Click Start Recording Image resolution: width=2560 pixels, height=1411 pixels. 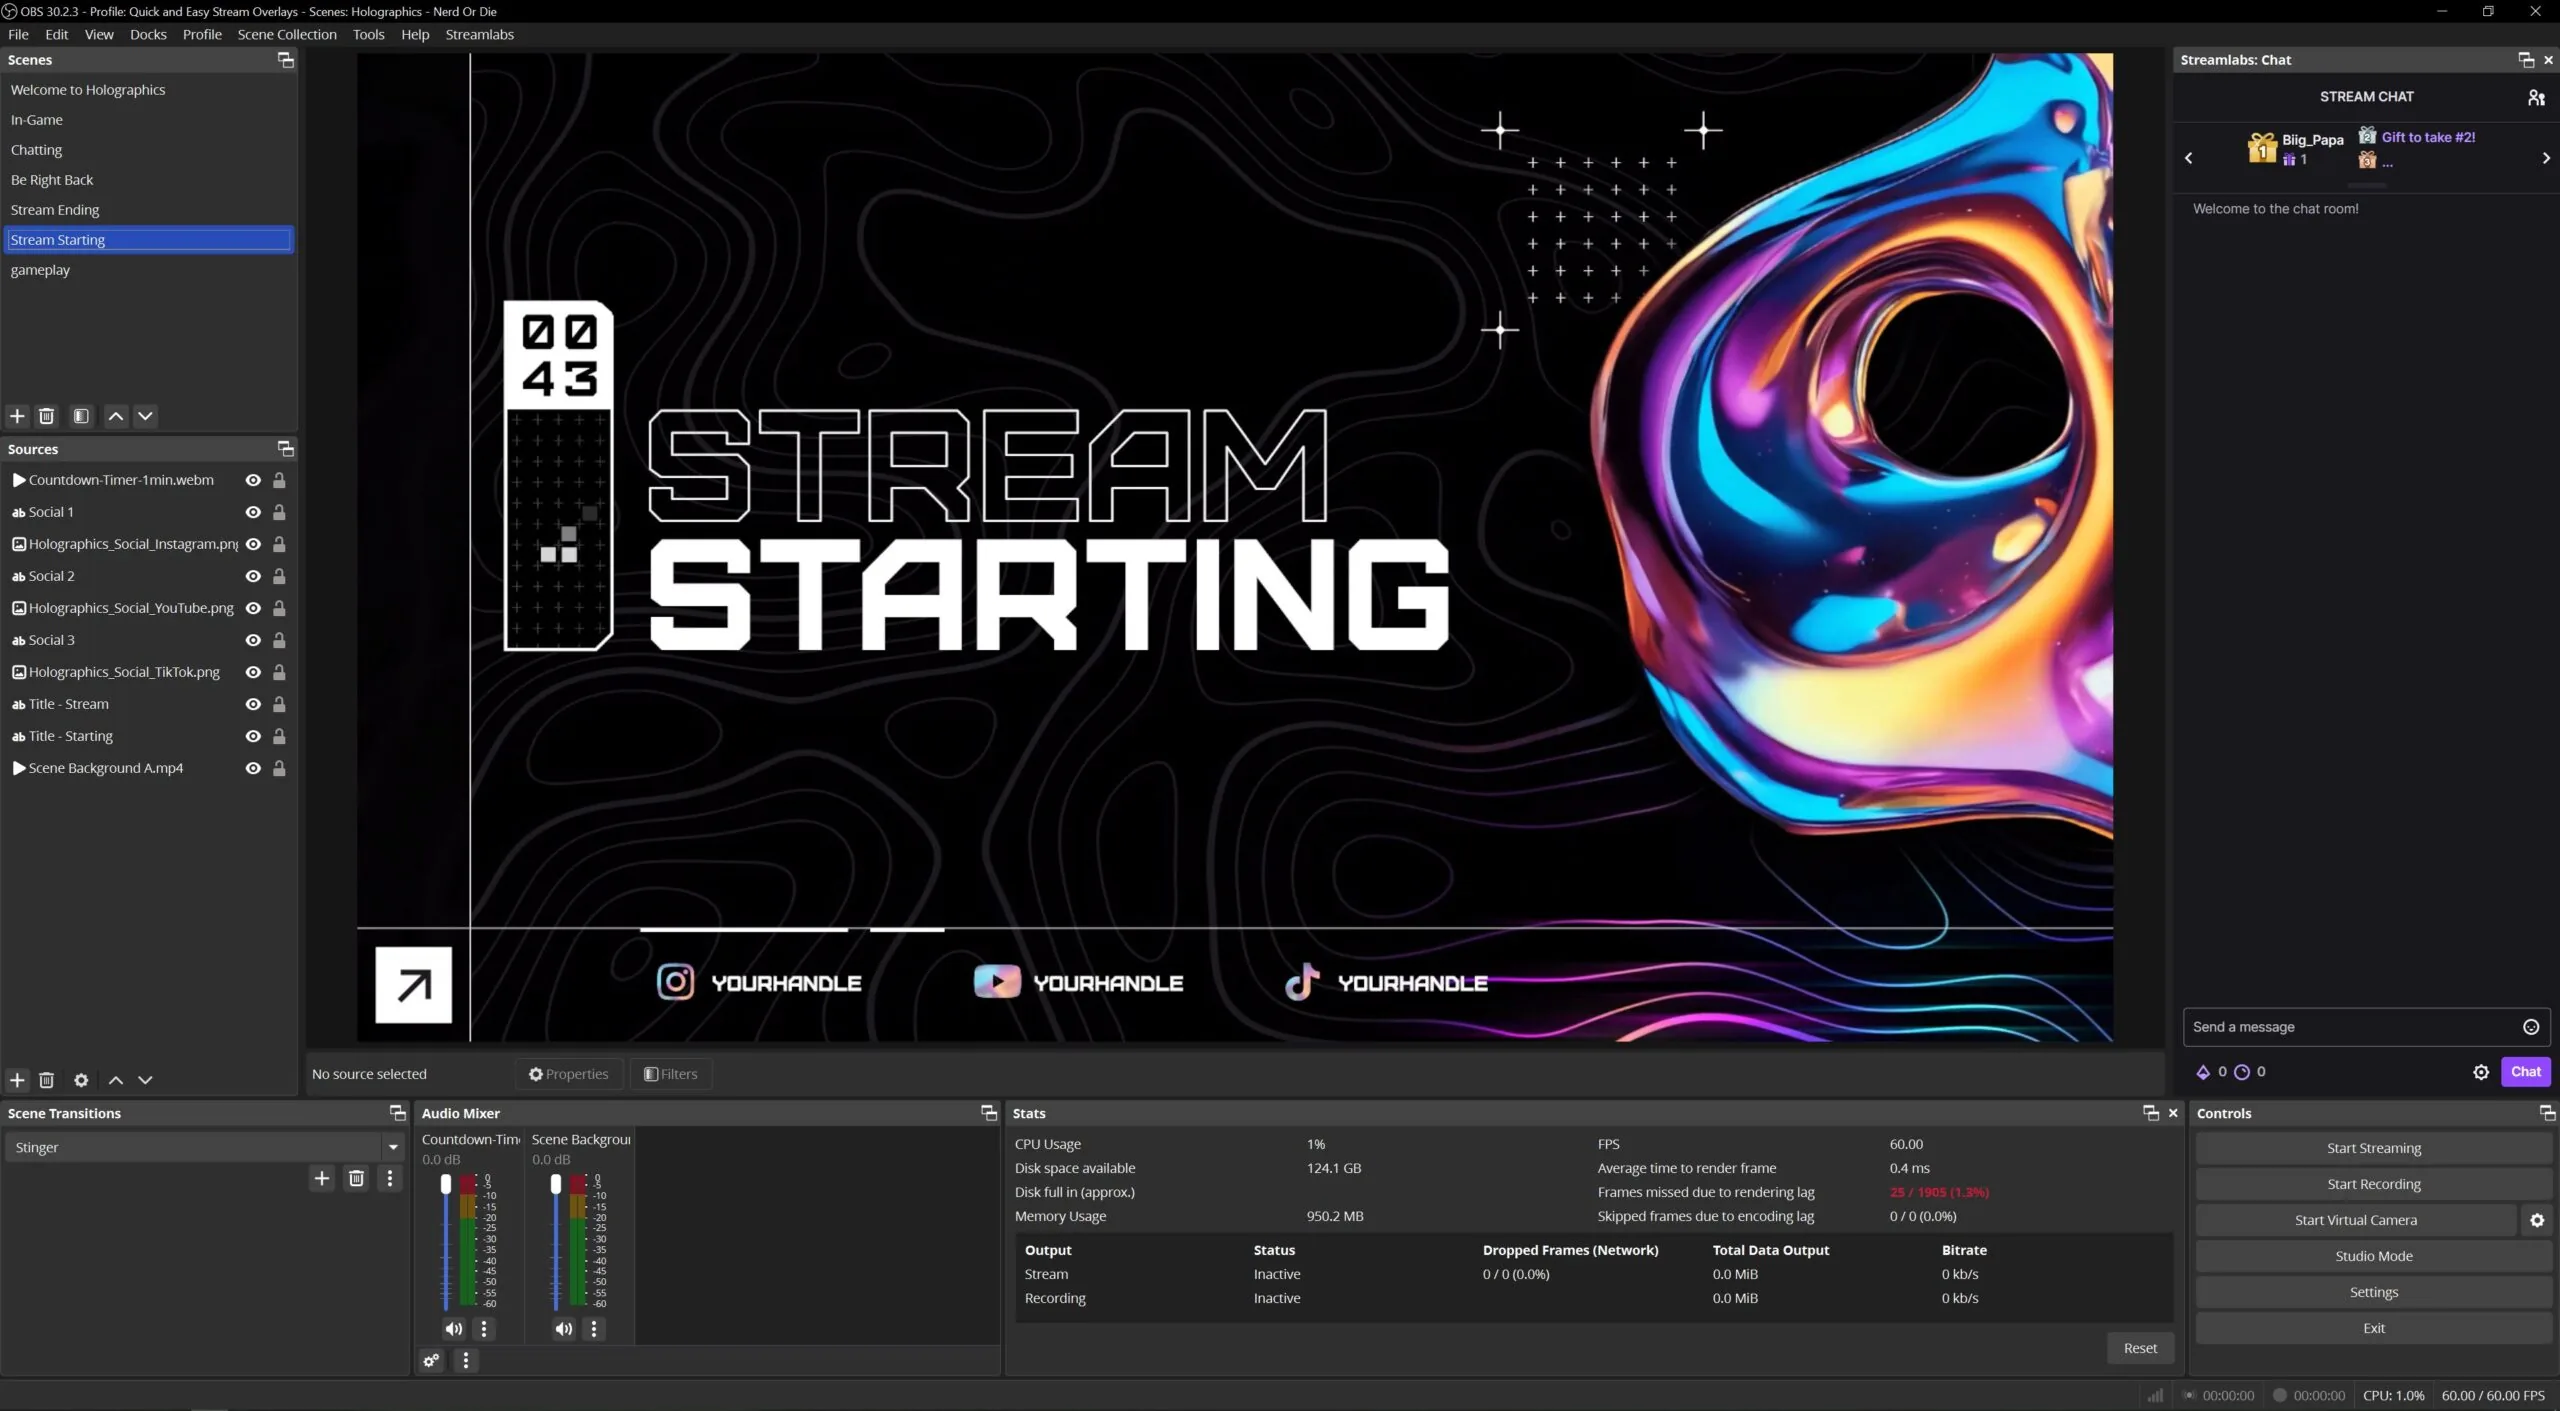click(2373, 1184)
